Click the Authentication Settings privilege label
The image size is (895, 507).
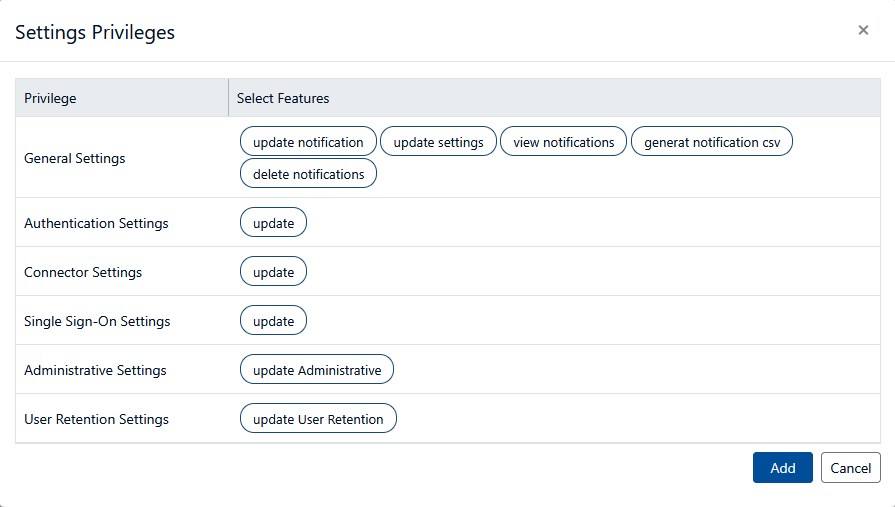tap(96, 223)
